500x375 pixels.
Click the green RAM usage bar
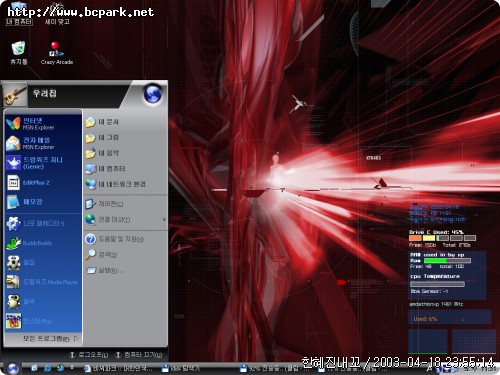pyautogui.click(x=447, y=261)
